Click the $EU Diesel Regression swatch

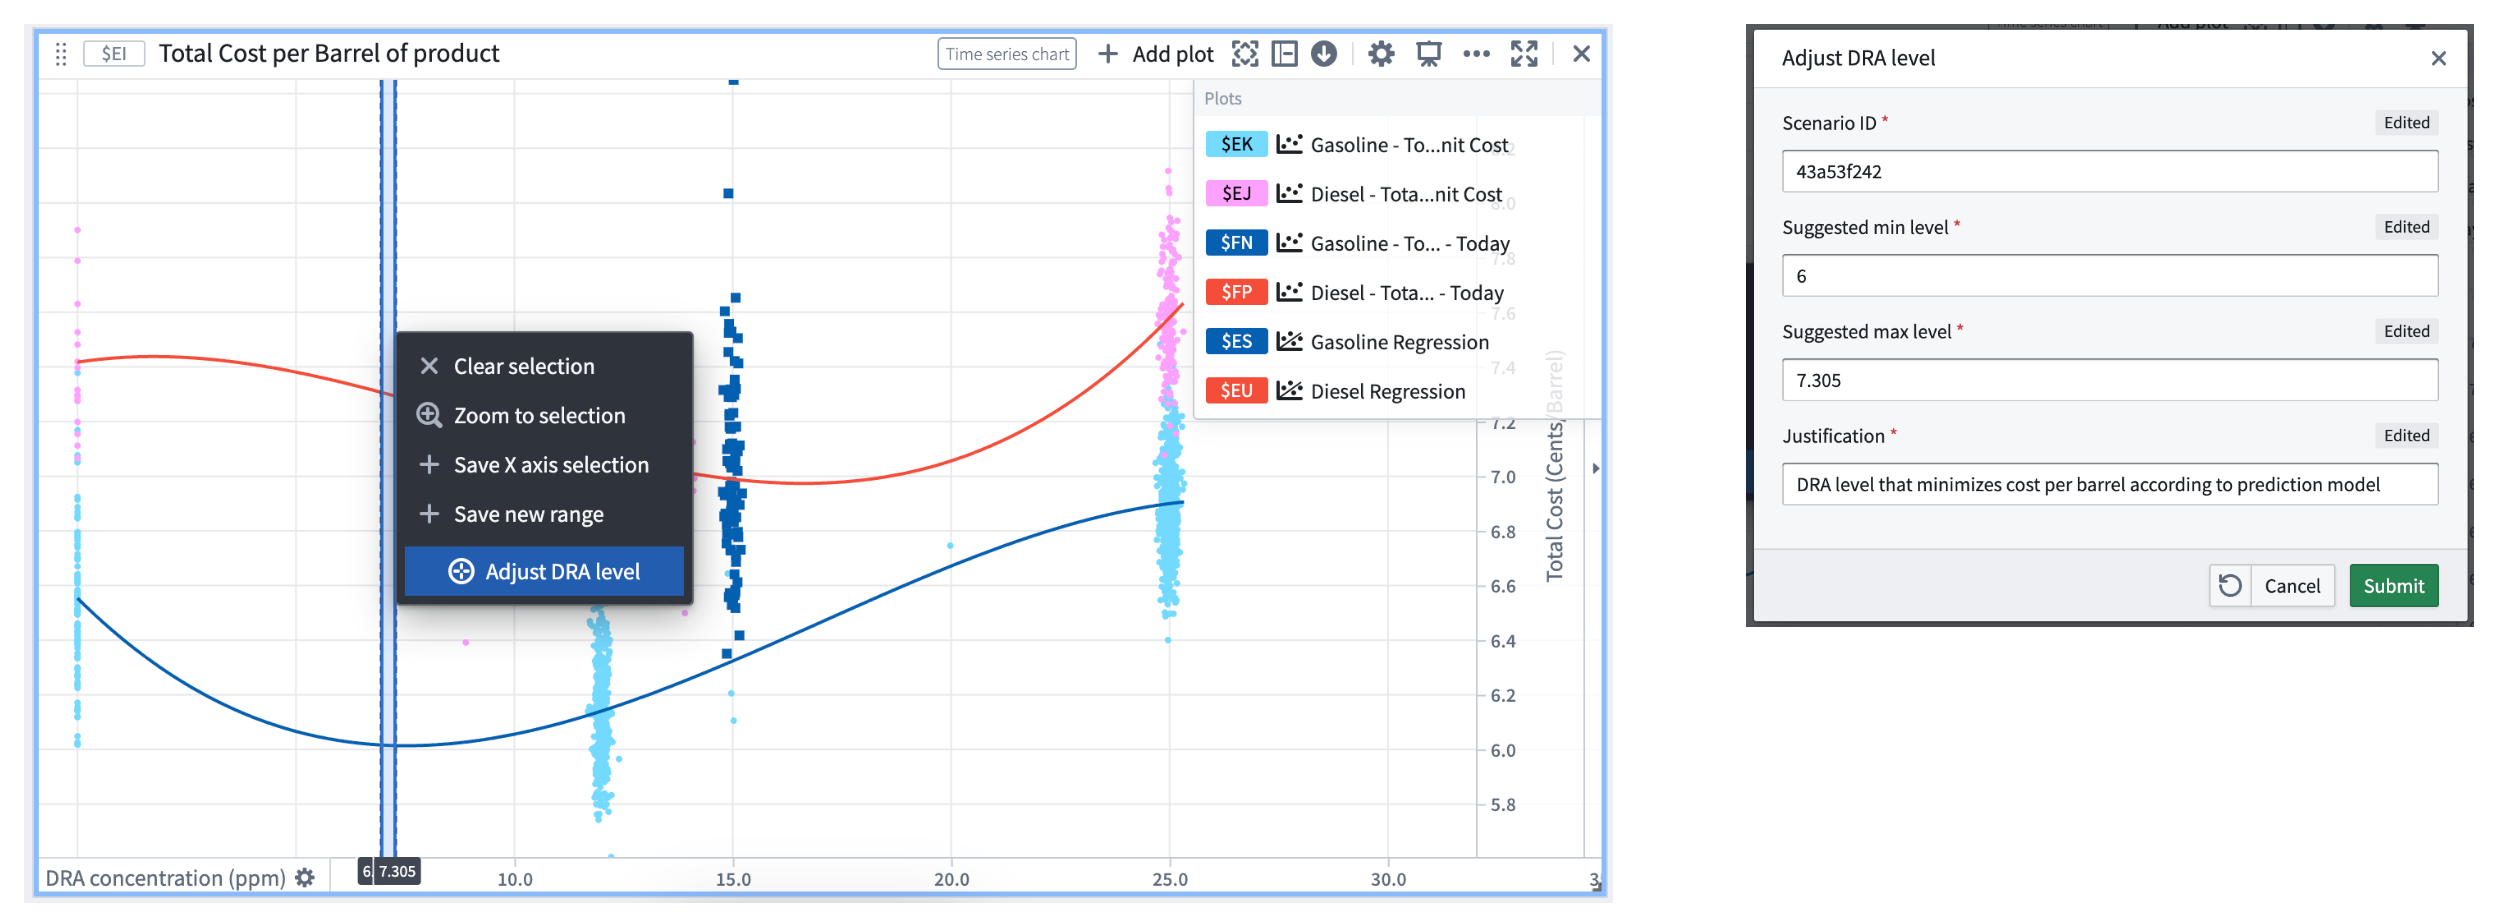[1237, 391]
